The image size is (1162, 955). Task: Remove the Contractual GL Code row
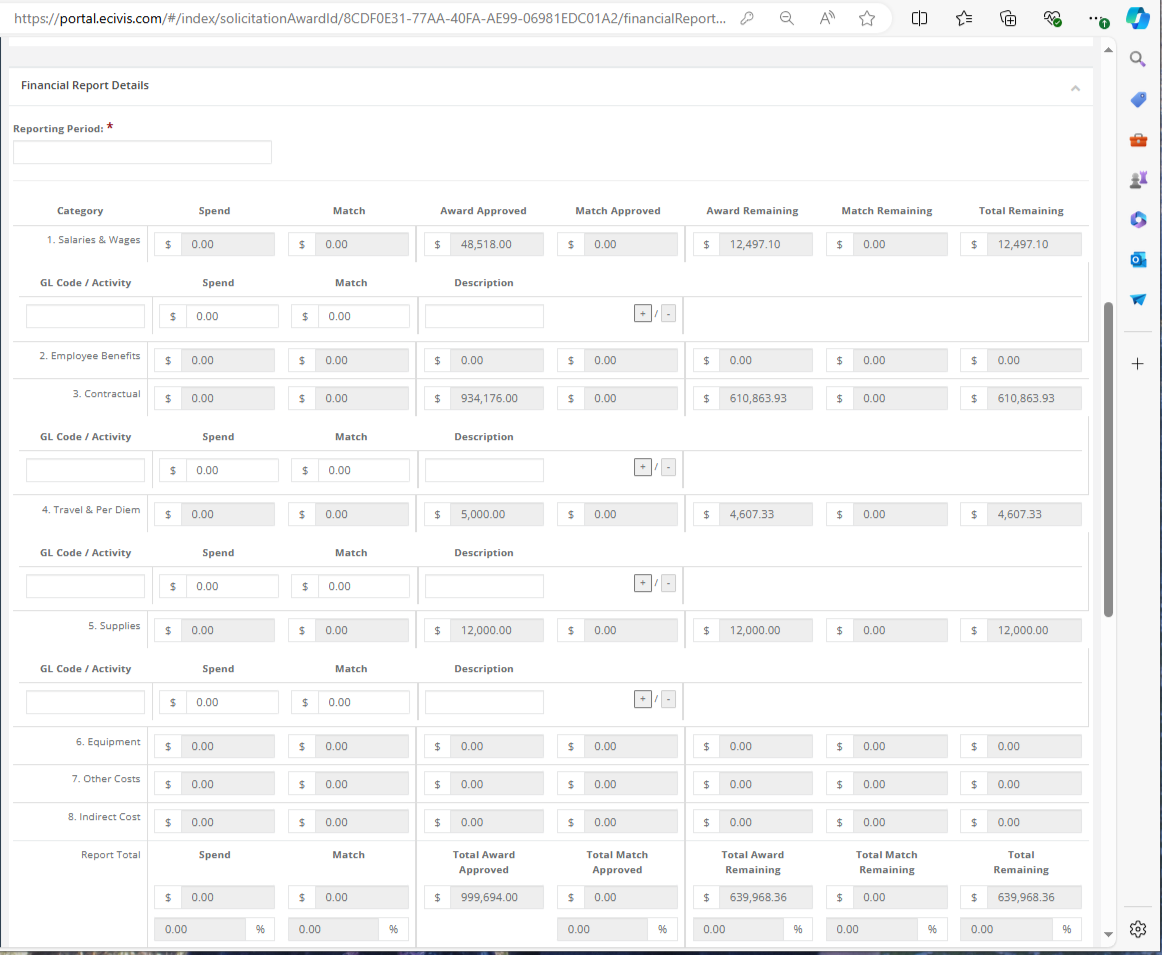[667, 466]
